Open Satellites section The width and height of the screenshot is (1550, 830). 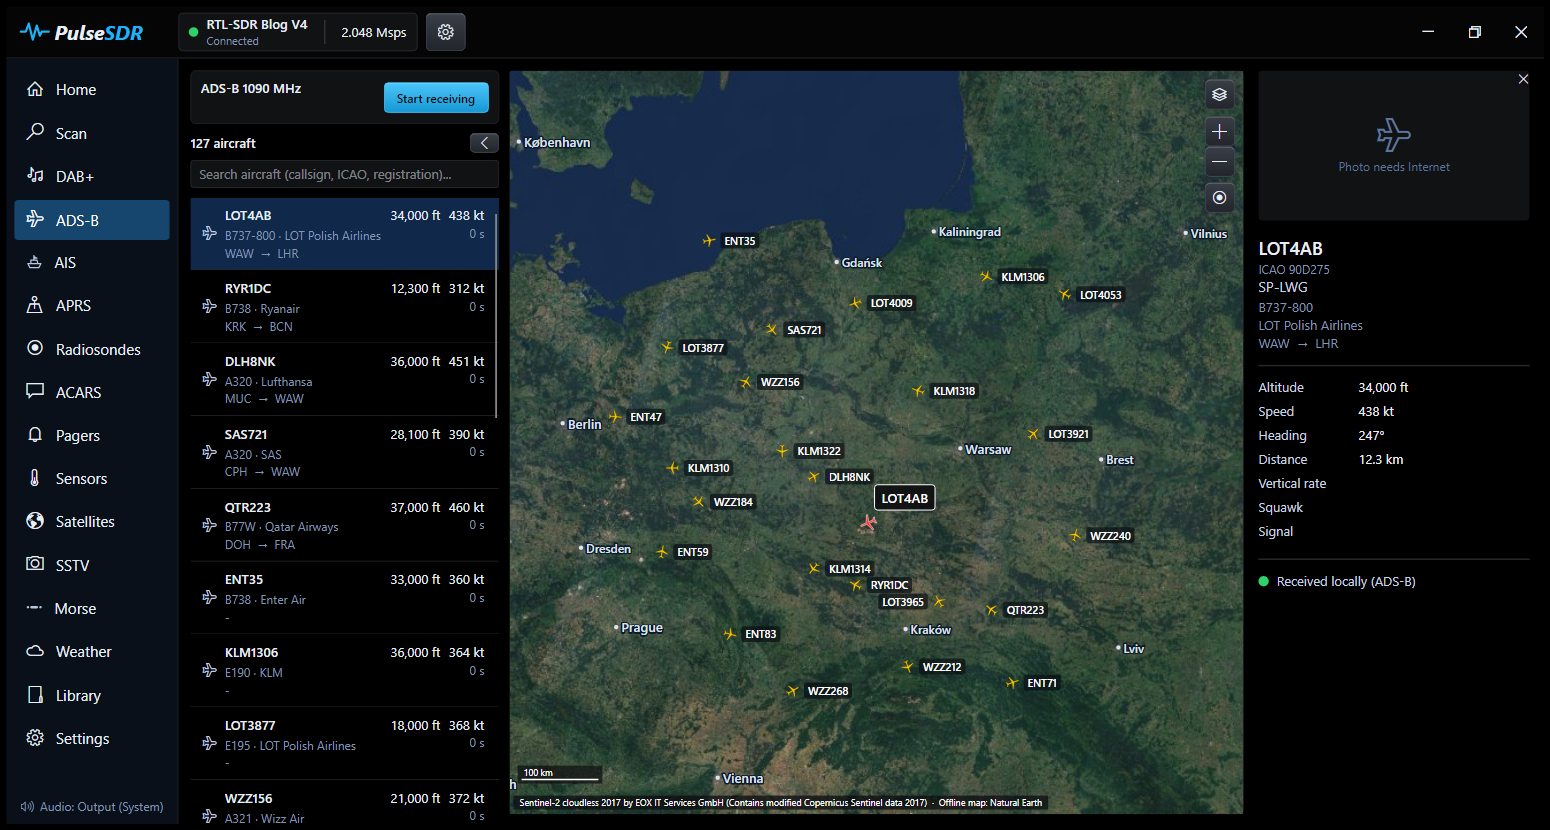(x=92, y=522)
